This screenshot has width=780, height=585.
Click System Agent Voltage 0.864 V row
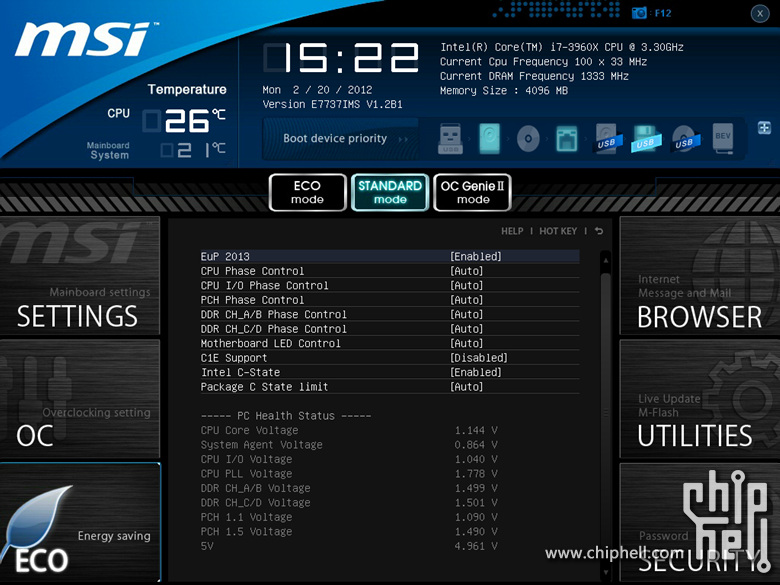[349, 444]
